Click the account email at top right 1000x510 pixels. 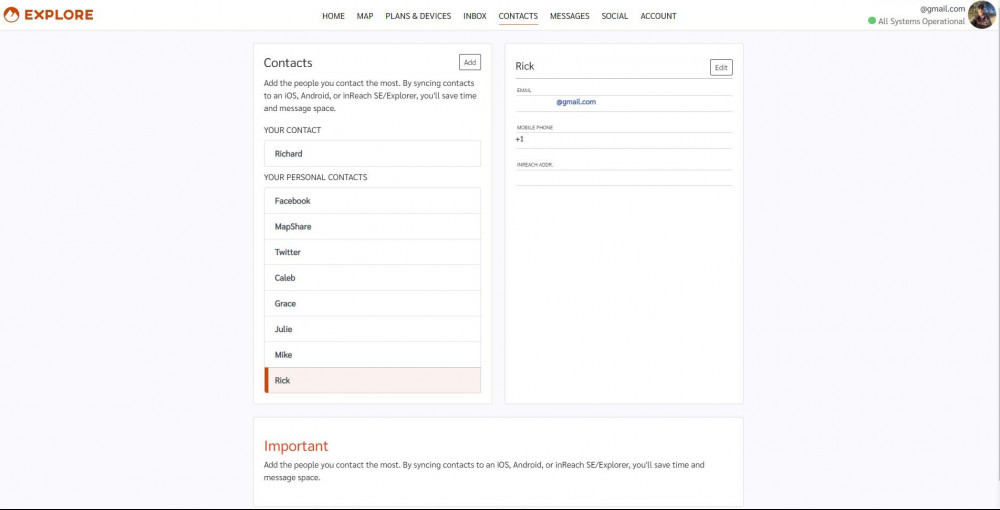point(943,9)
